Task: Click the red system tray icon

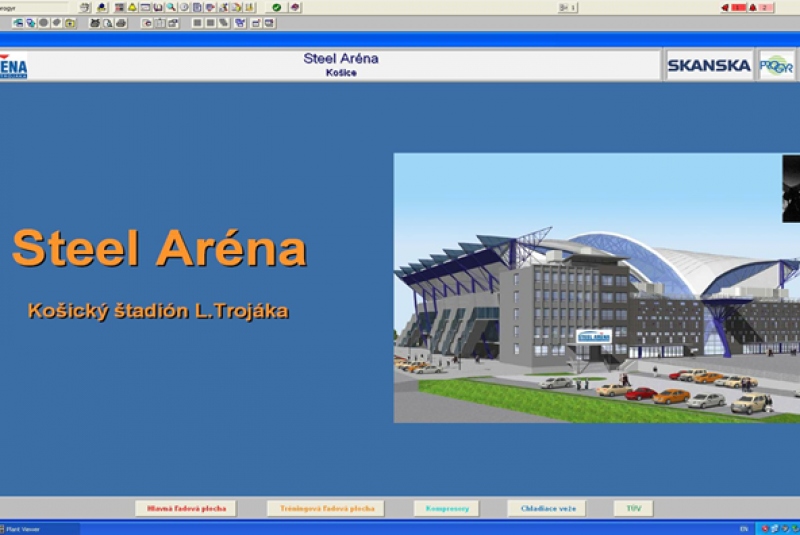Action: [764, 529]
